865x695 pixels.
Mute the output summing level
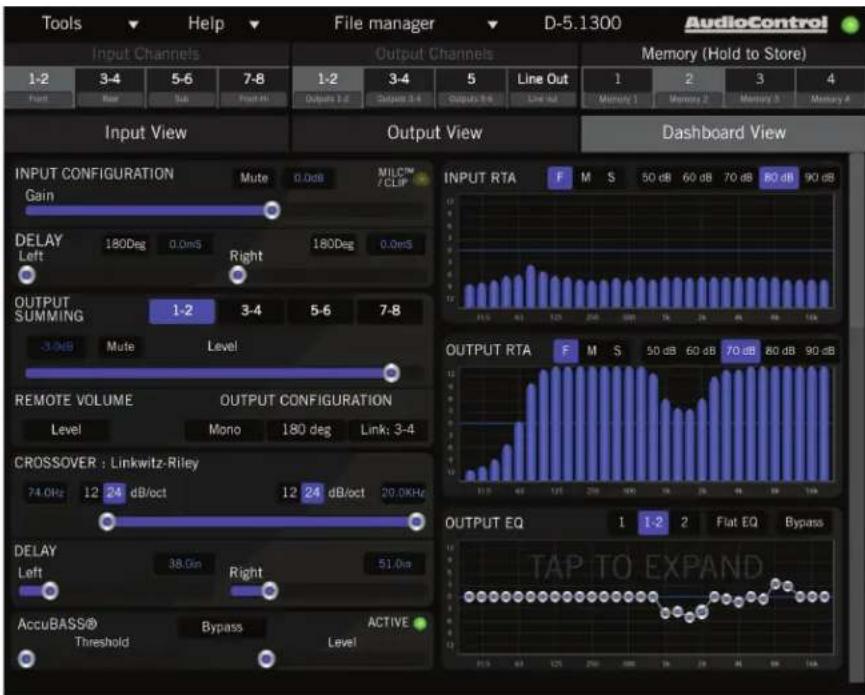tap(120, 347)
